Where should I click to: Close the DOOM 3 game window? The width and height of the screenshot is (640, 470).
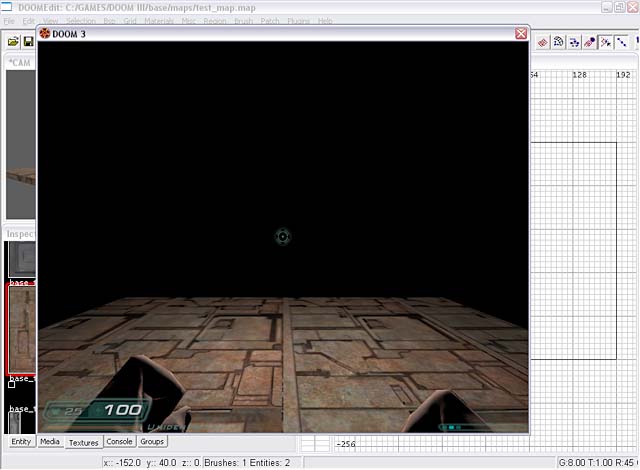521,33
